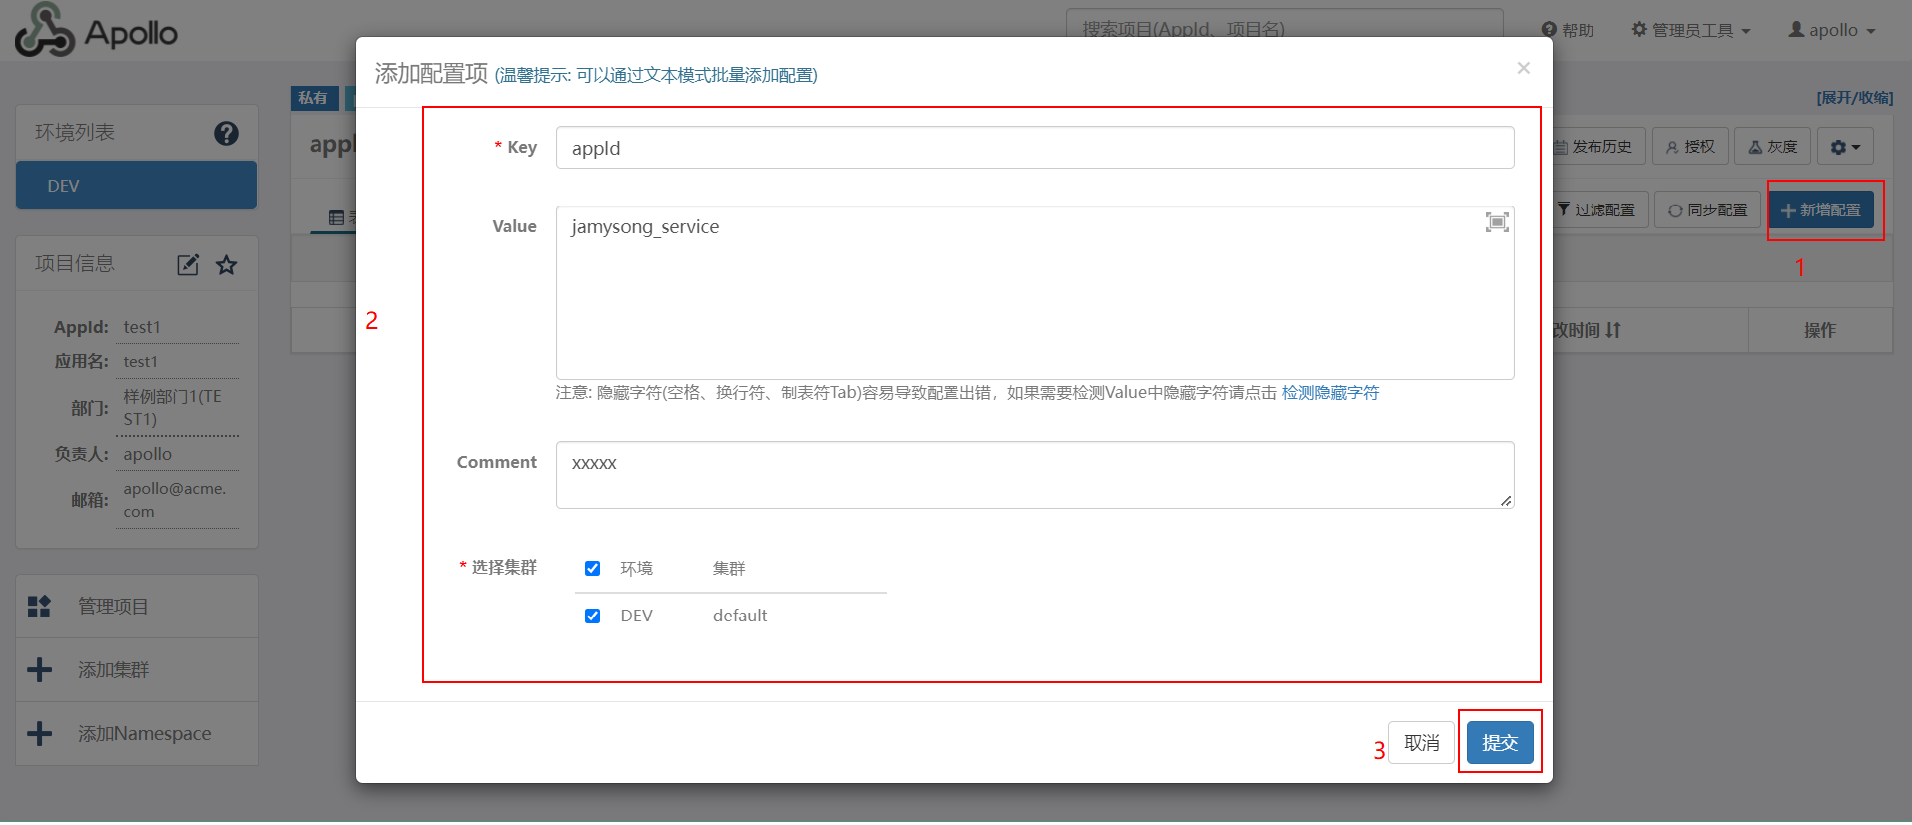Click the 授权 authorization button
Screen dimensions: 1912x825
click(1690, 147)
